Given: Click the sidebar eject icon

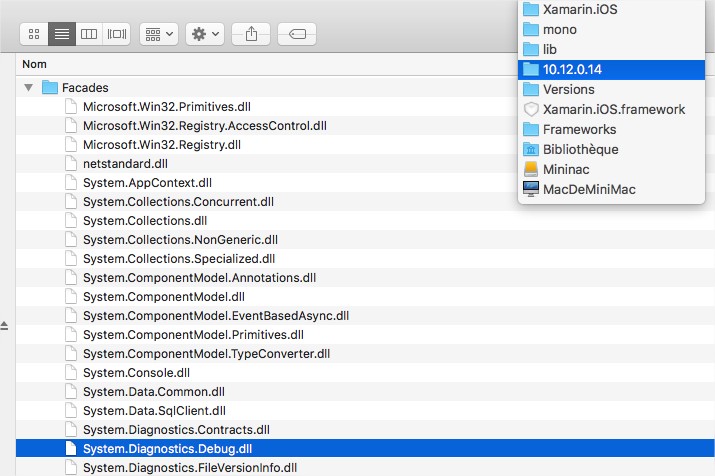Looking at the screenshot, I should point(4,326).
